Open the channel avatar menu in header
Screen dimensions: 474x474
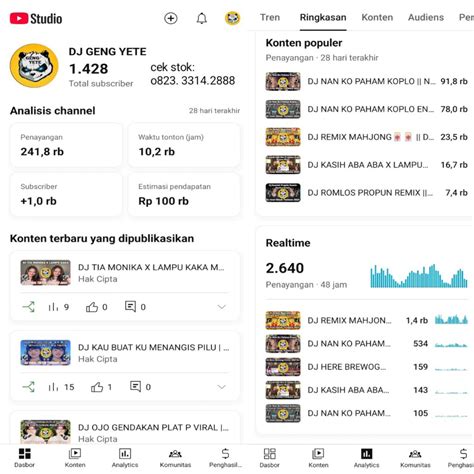click(232, 18)
